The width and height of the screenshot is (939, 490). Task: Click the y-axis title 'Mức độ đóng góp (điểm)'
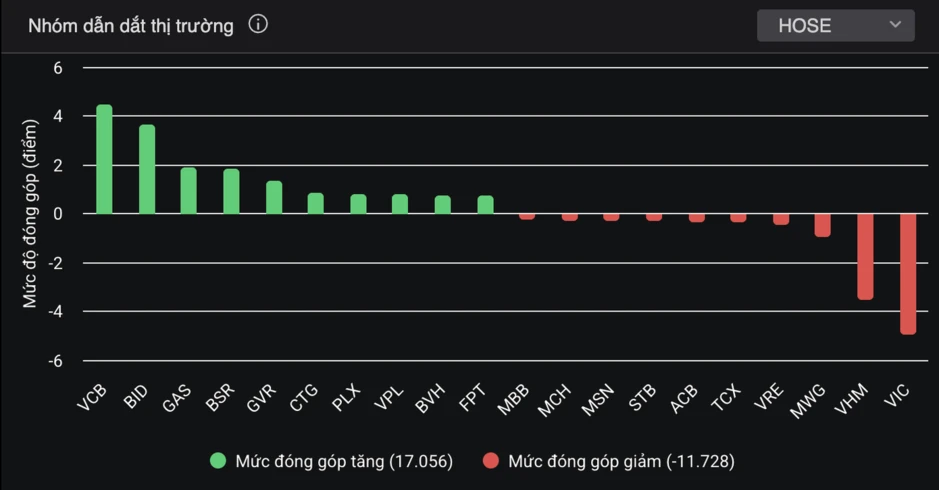tap(30, 214)
